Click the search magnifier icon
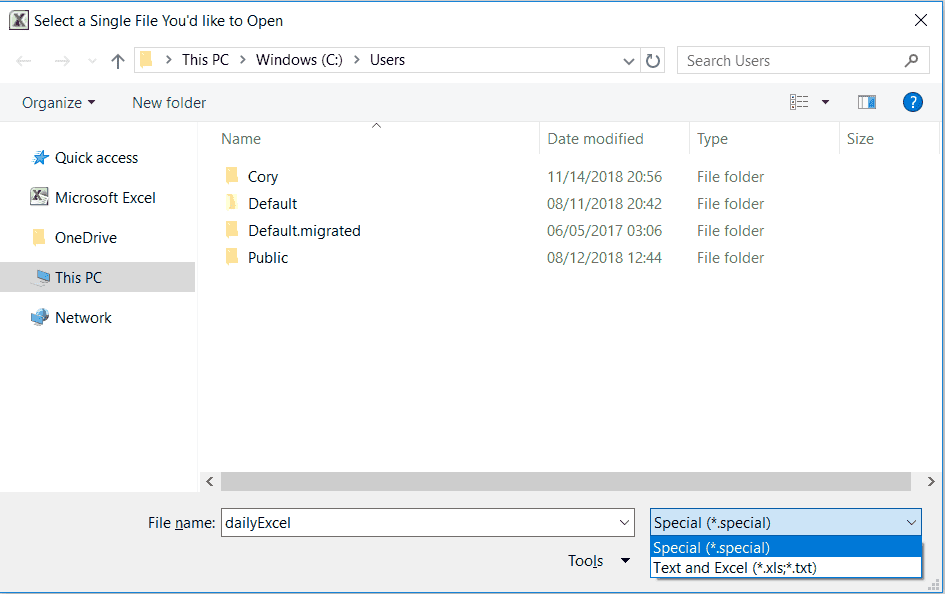Image resolution: width=945 pixels, height=594 pixels. (911, 60)
